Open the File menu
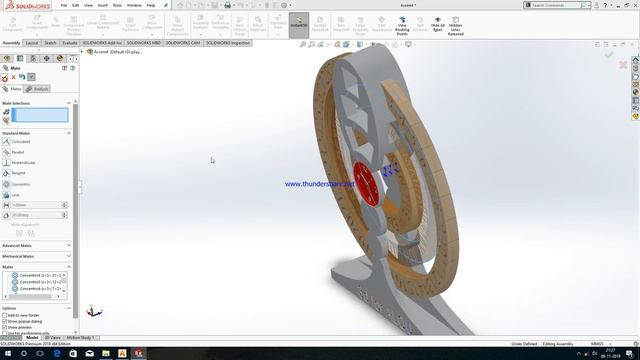 64,5
